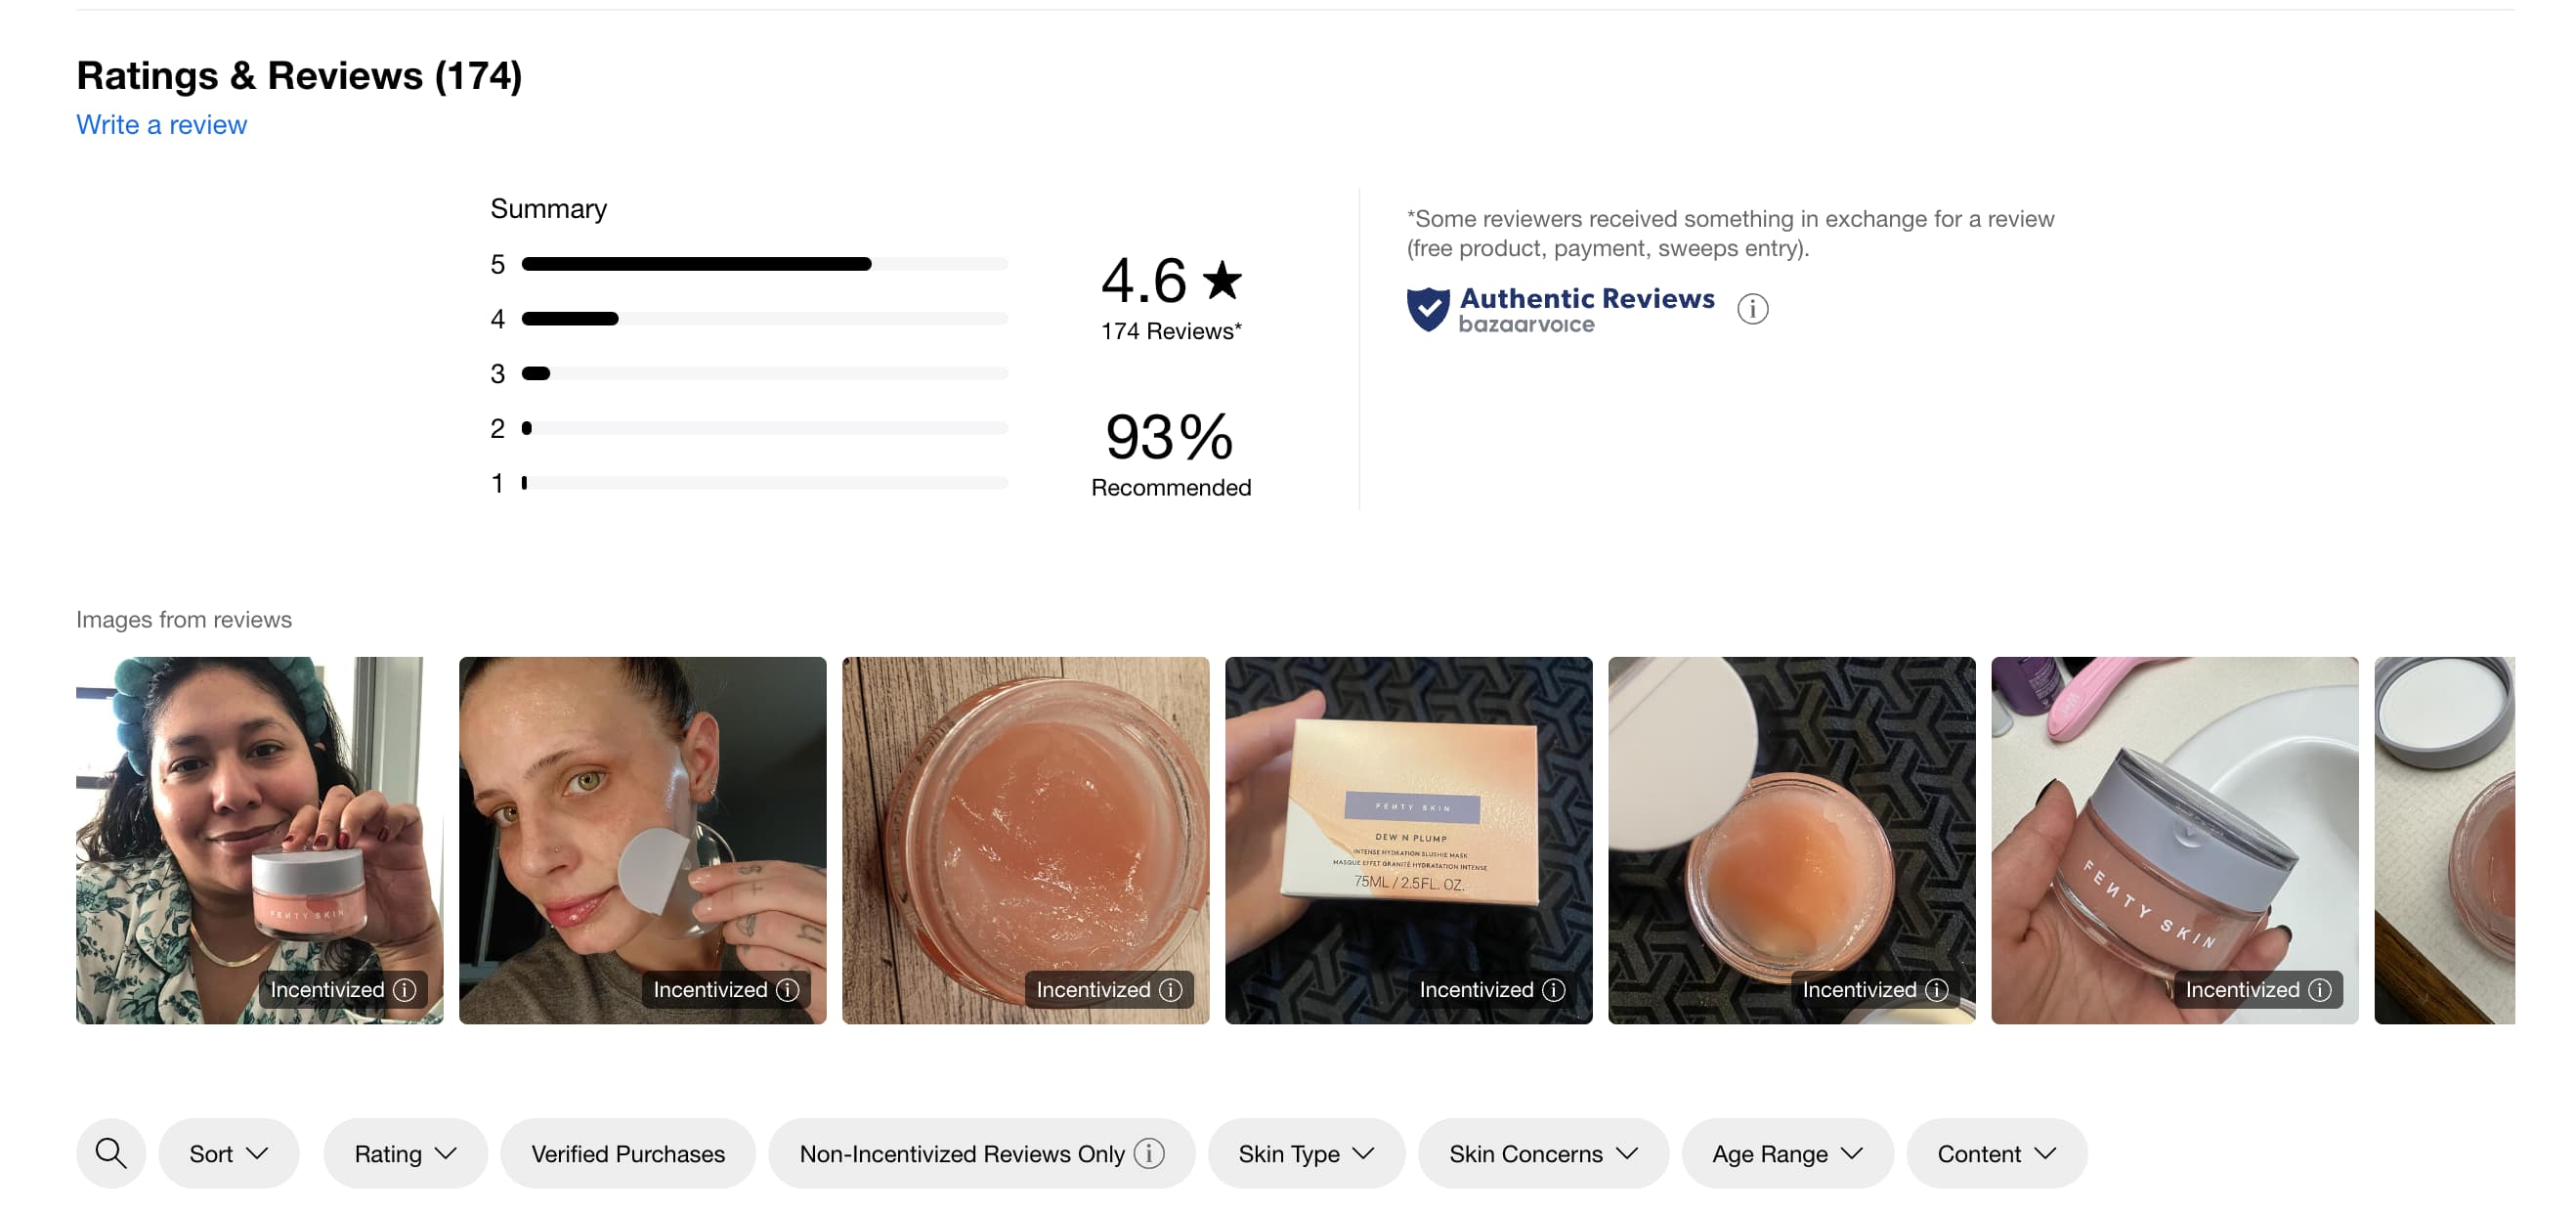
Task: Toggle the Verified Purchases filter
Action: tap(628, 1152)
